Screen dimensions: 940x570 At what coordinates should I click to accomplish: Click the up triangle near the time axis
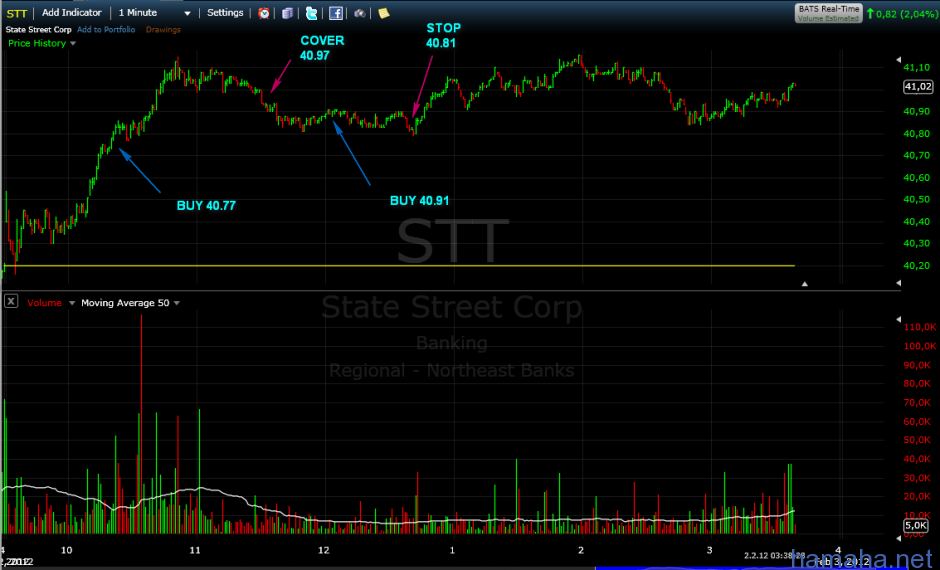[805, 284]
